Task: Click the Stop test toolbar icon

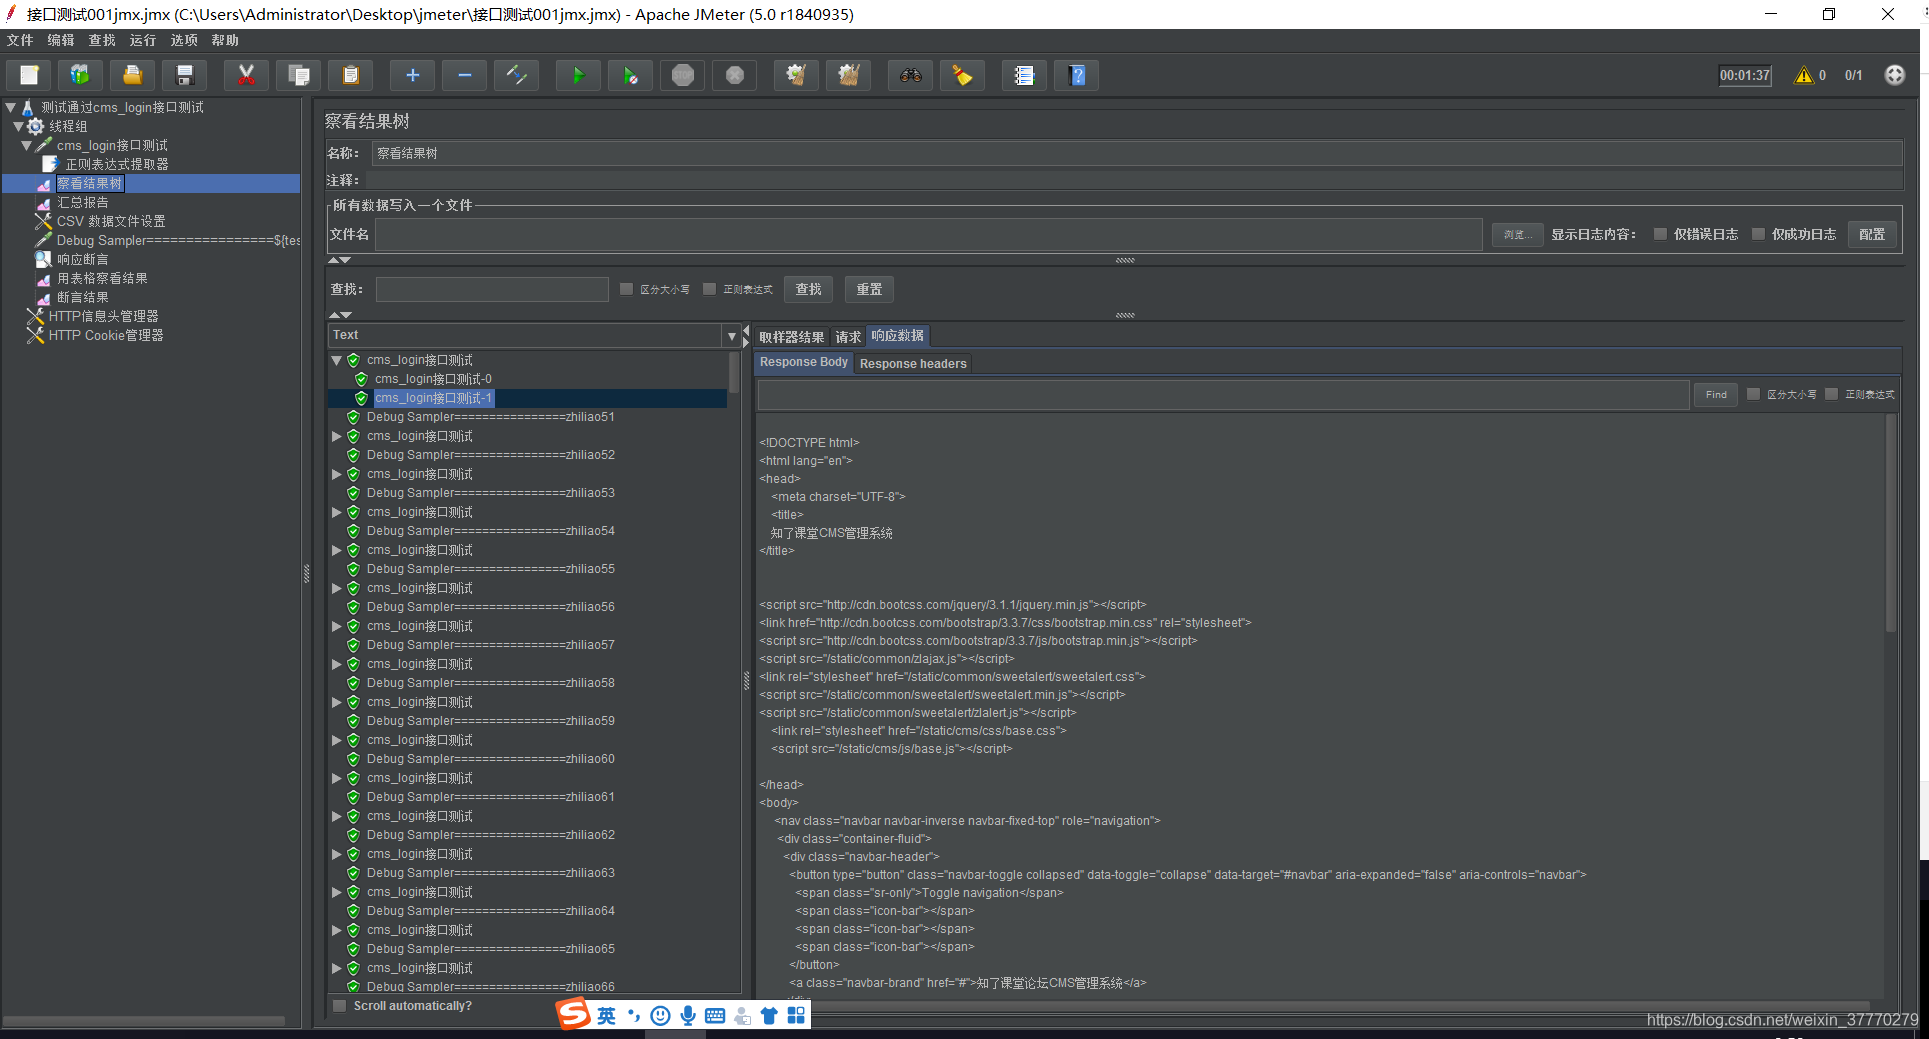Action: tap(682, 75)
